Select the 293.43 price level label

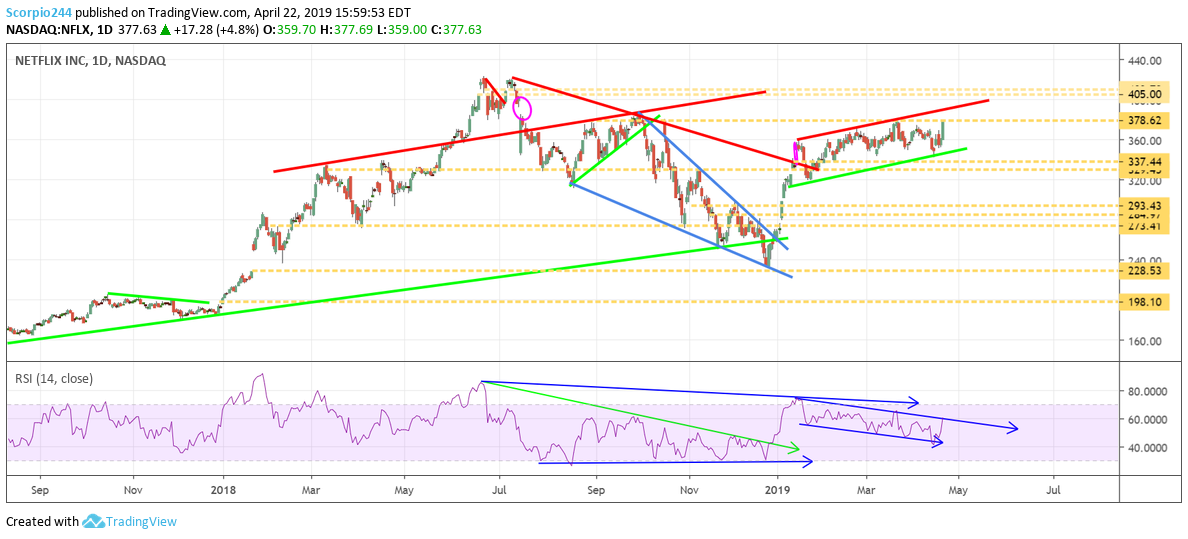(1143, 205)
